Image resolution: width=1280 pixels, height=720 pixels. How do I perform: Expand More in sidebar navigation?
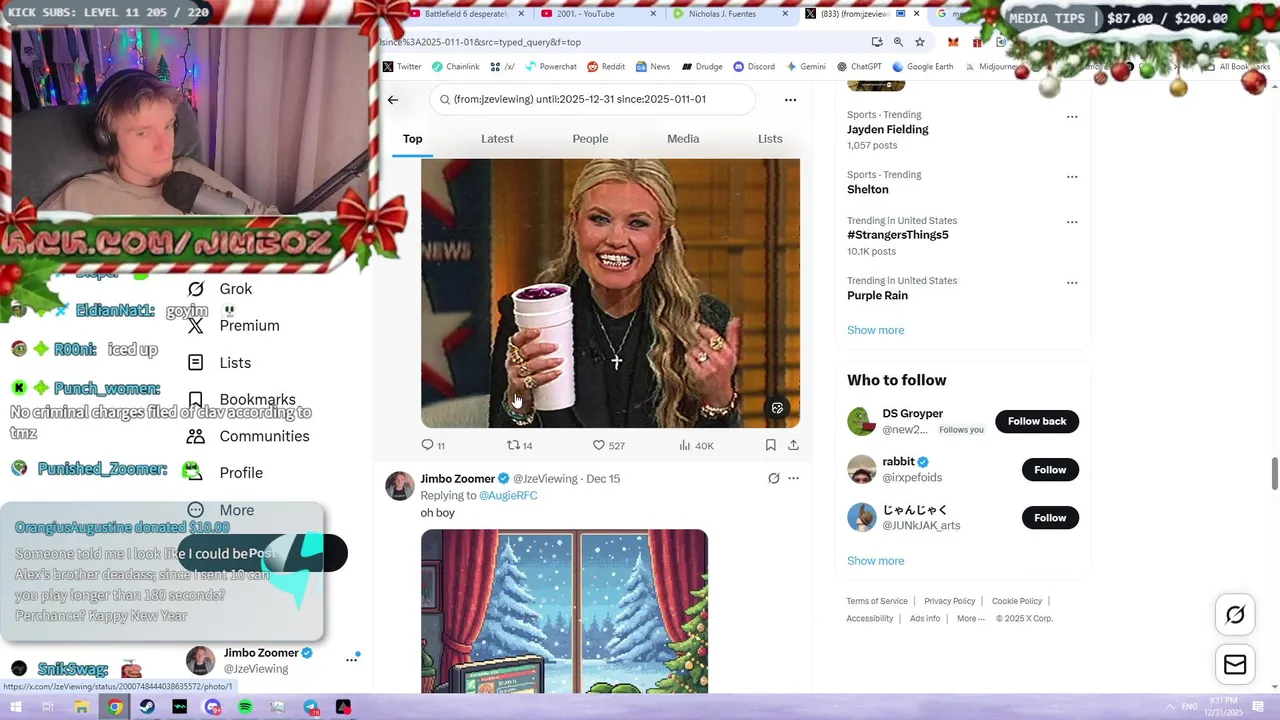tap(221, 510)
